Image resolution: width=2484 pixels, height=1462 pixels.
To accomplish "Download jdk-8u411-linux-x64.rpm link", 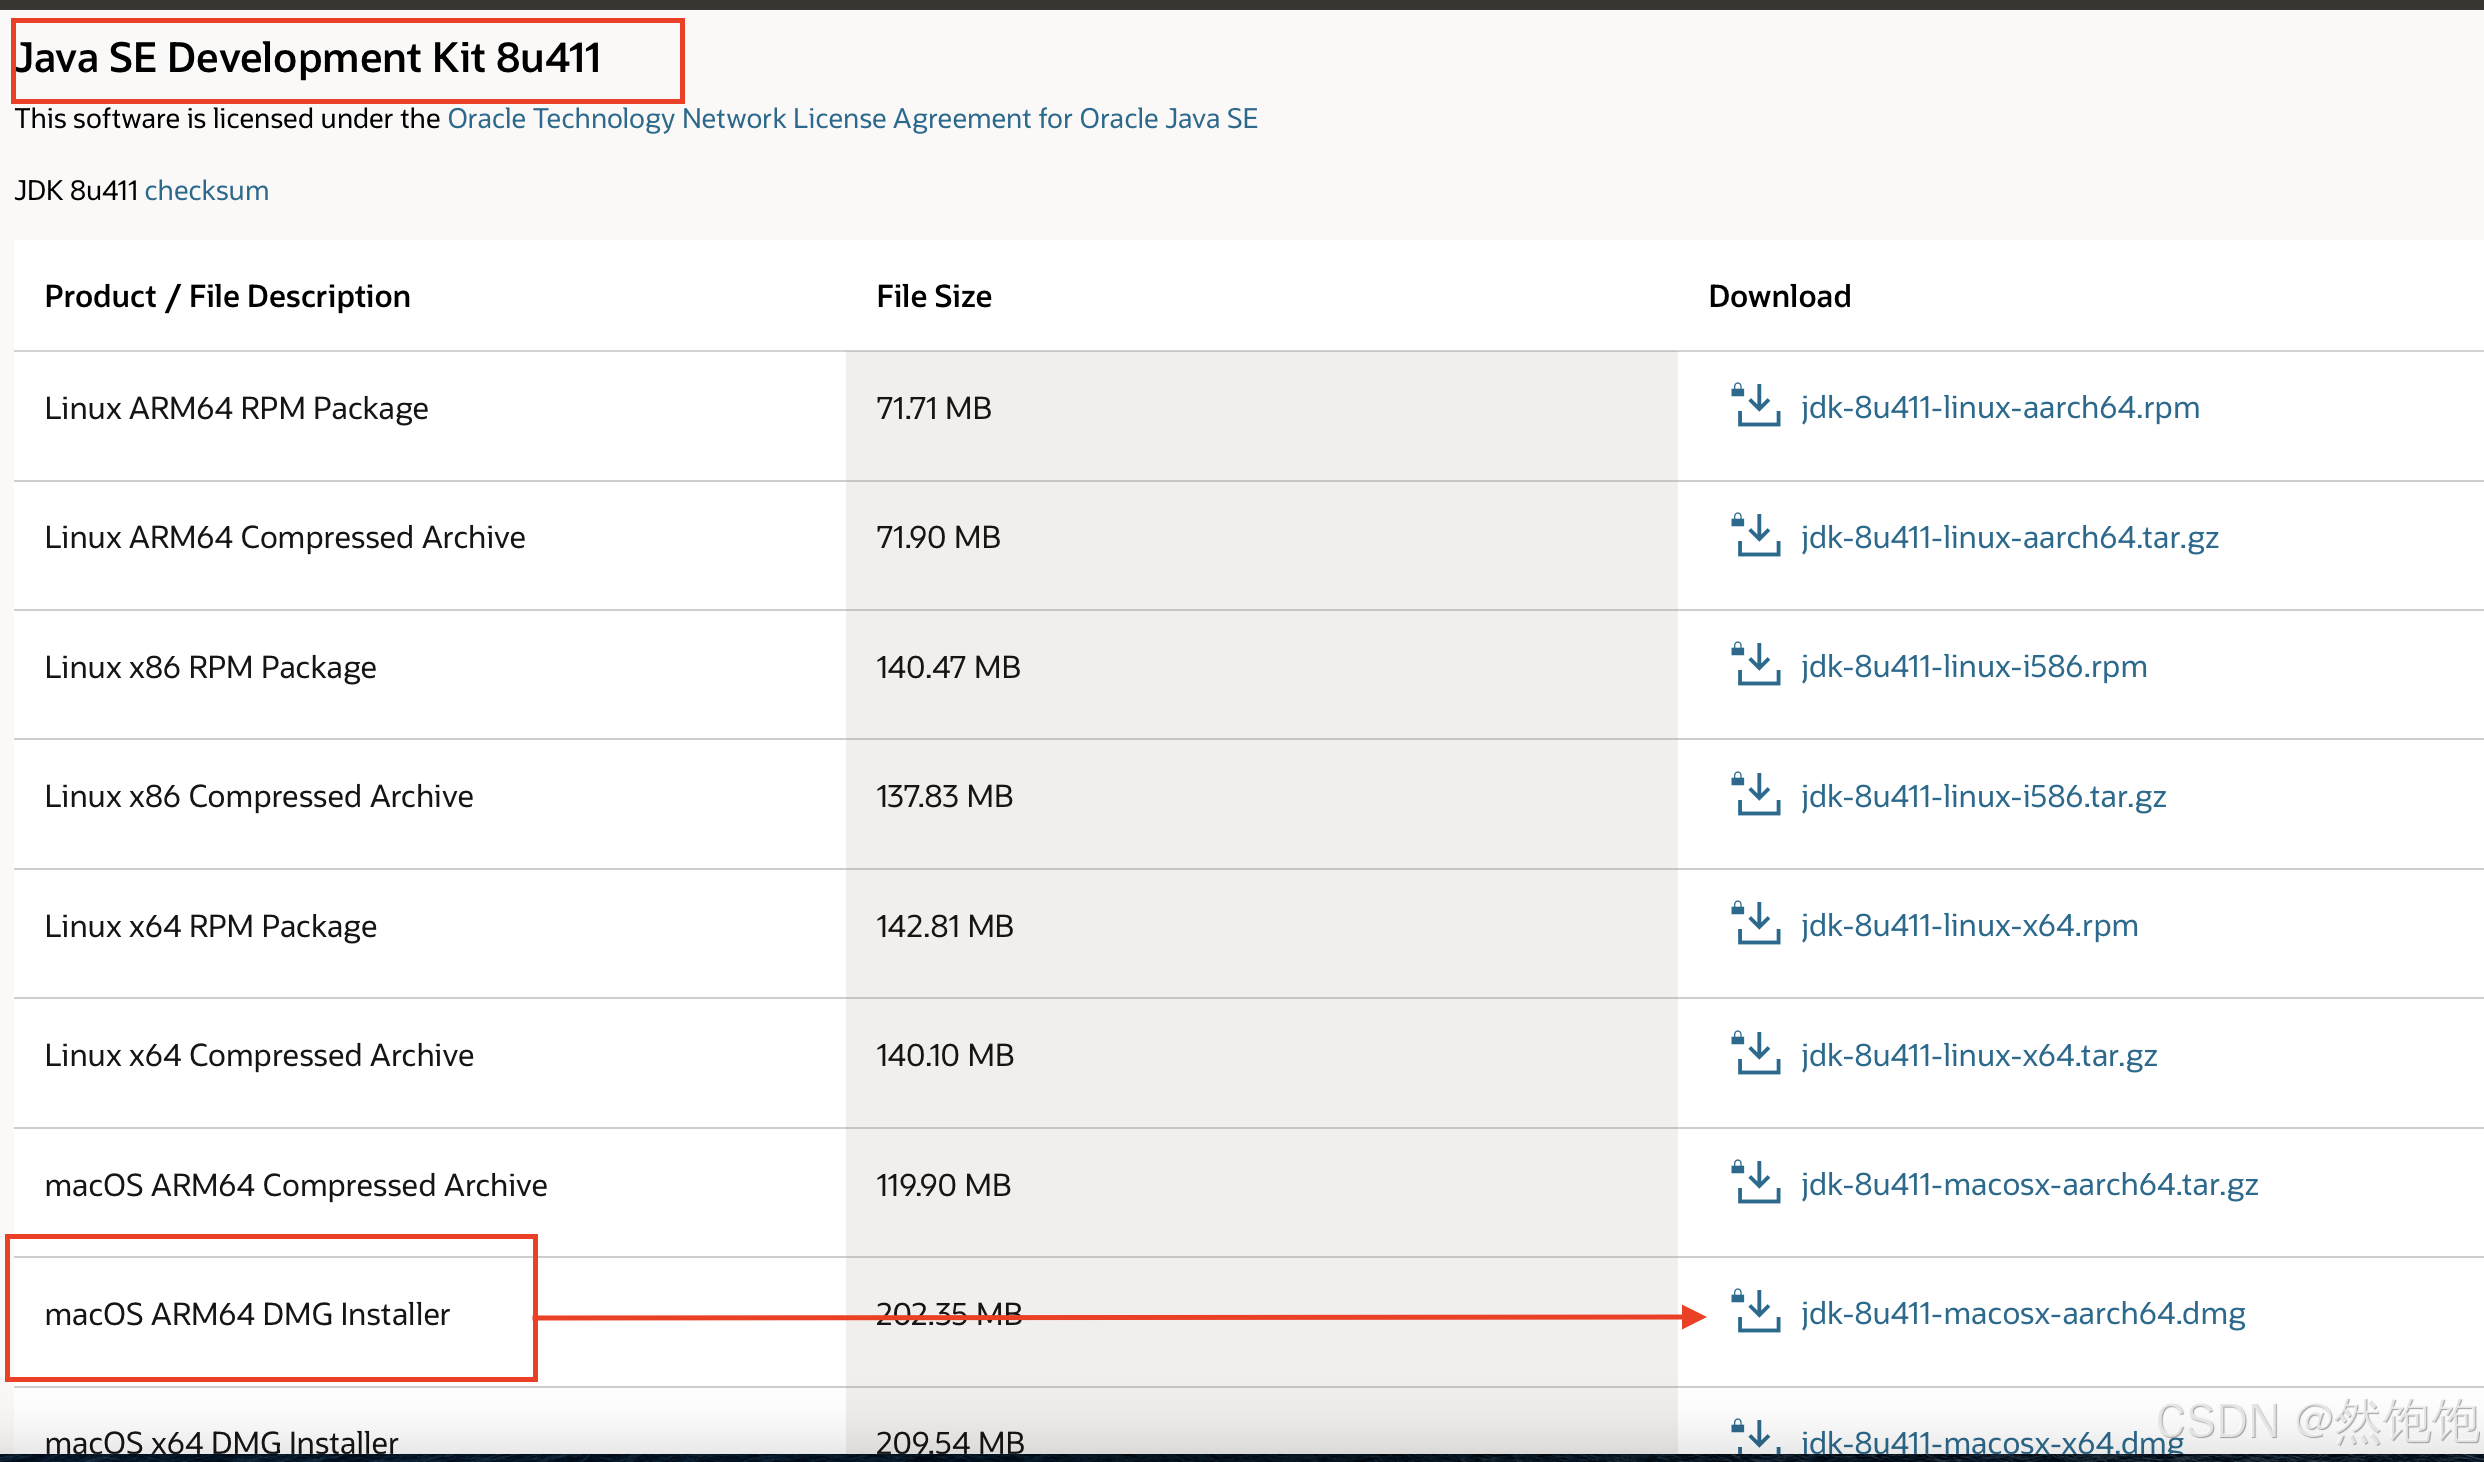I will point(1969,925).
